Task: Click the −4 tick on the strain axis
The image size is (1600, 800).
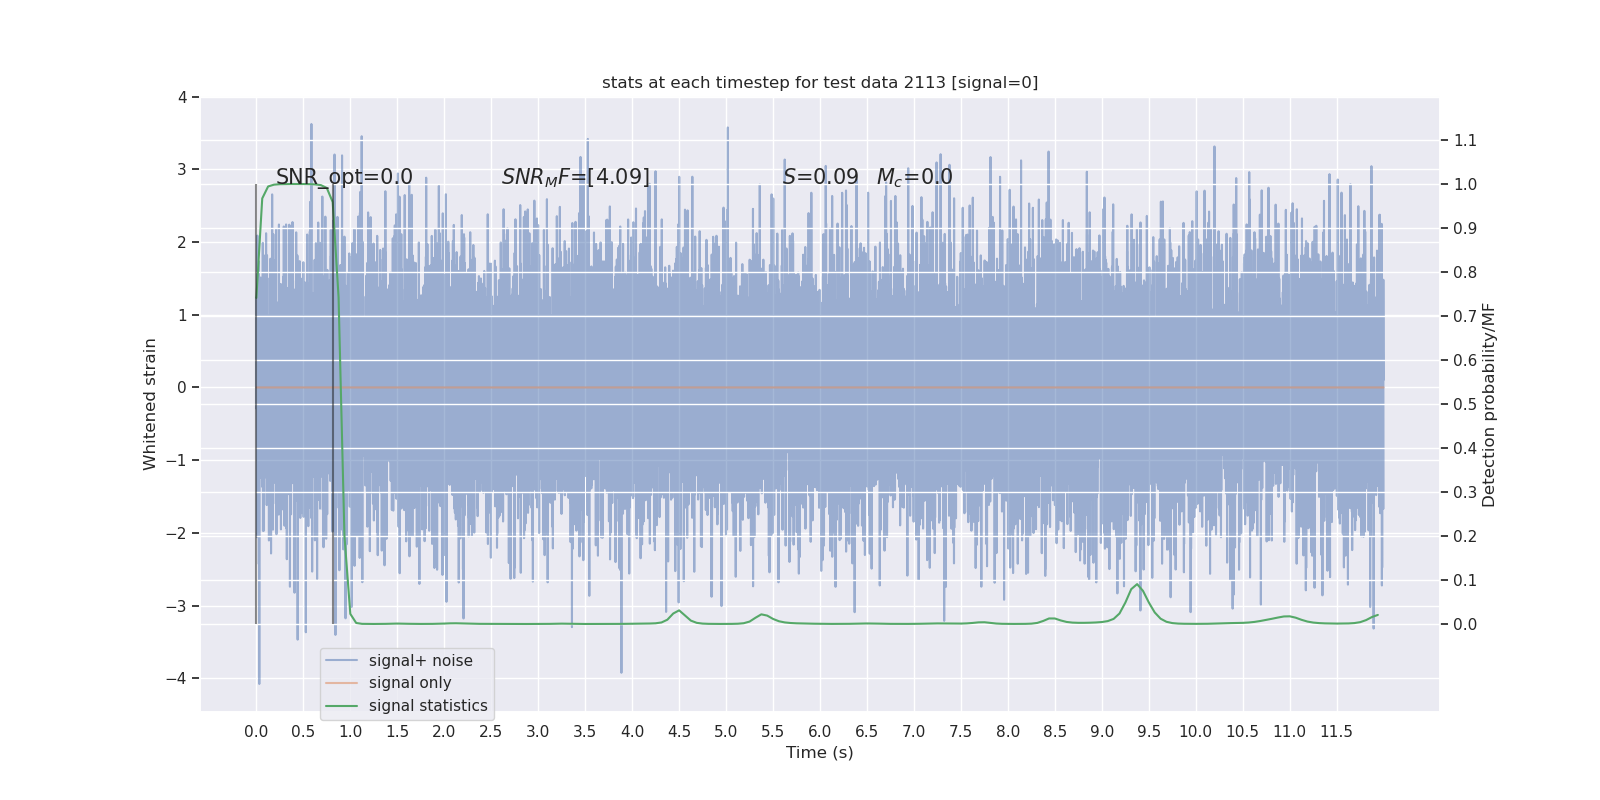Action: point(176,678)
